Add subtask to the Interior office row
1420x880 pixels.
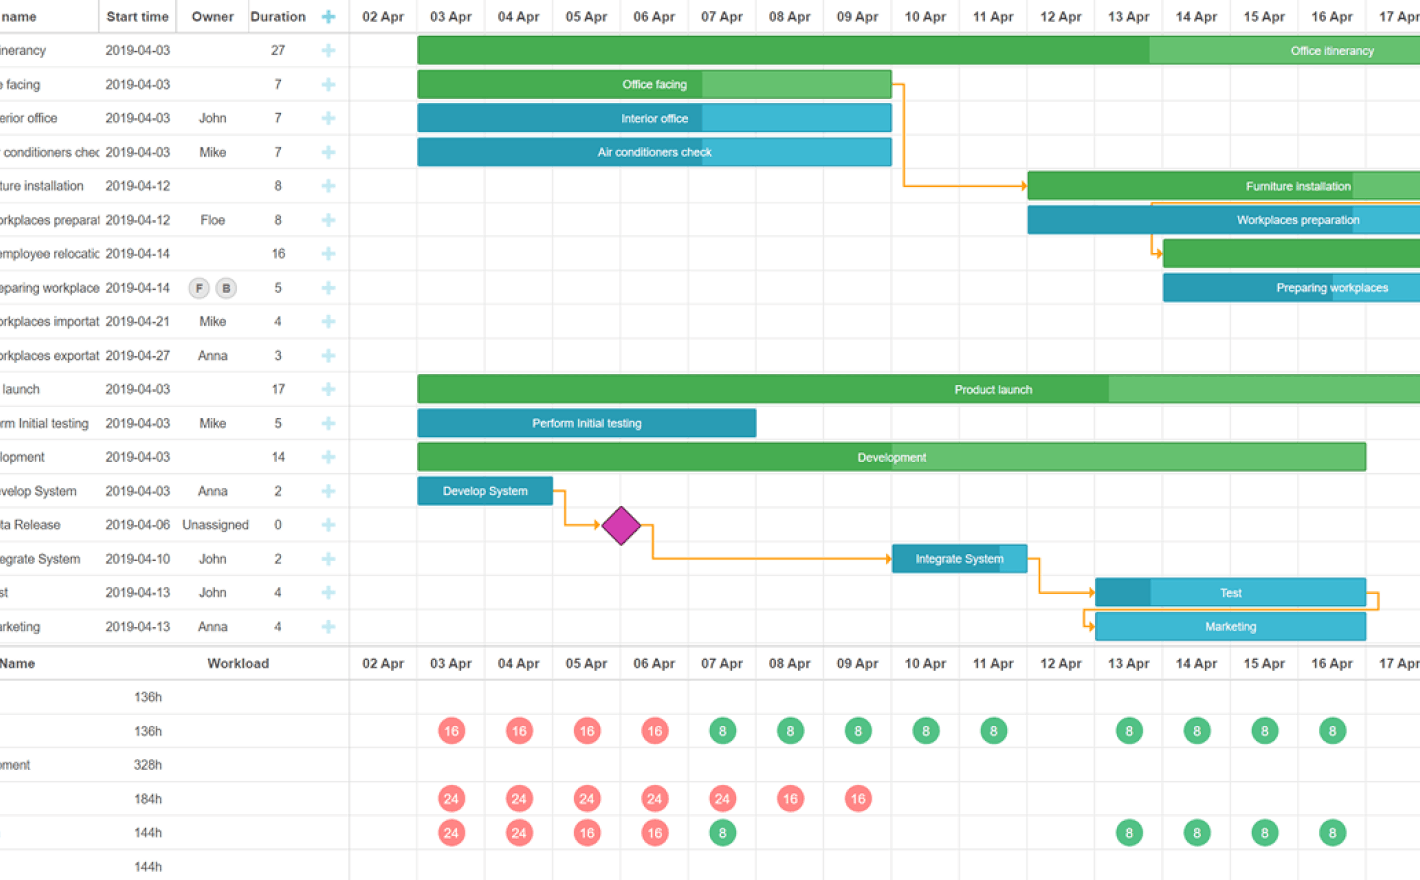[x=328, y=118]
